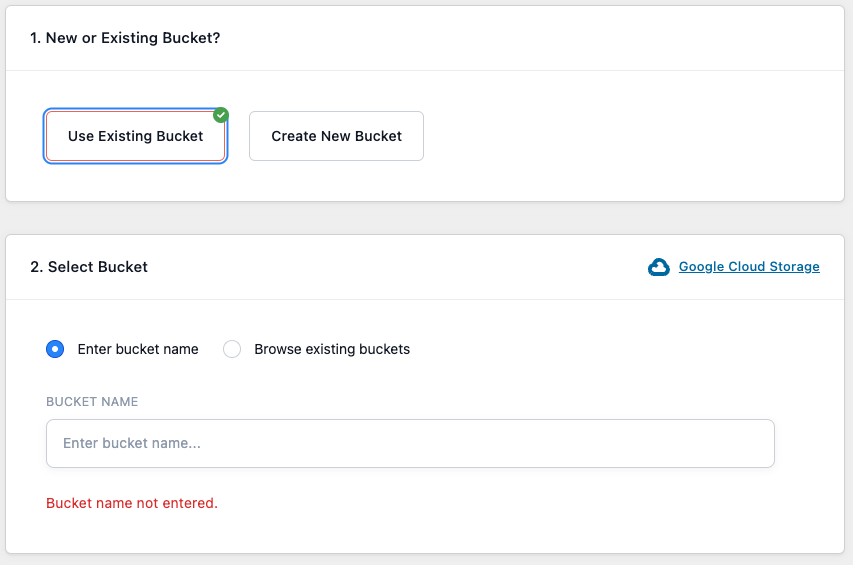Click the green checkmark badge on Use Existing Bucket
853x565 pixels.
(221, 115)
